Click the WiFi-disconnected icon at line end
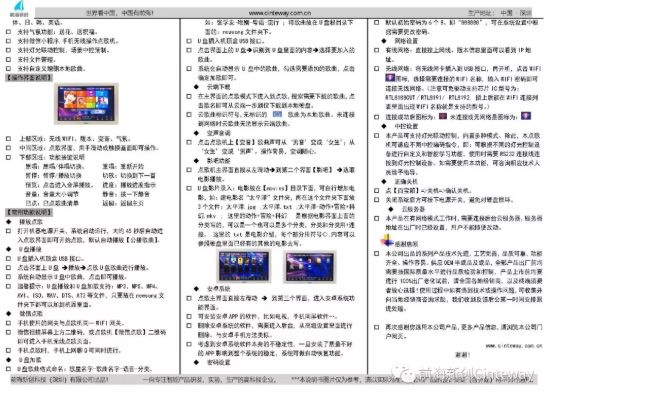The width and height of the screenshot is (645, 399). pos(526,116)
